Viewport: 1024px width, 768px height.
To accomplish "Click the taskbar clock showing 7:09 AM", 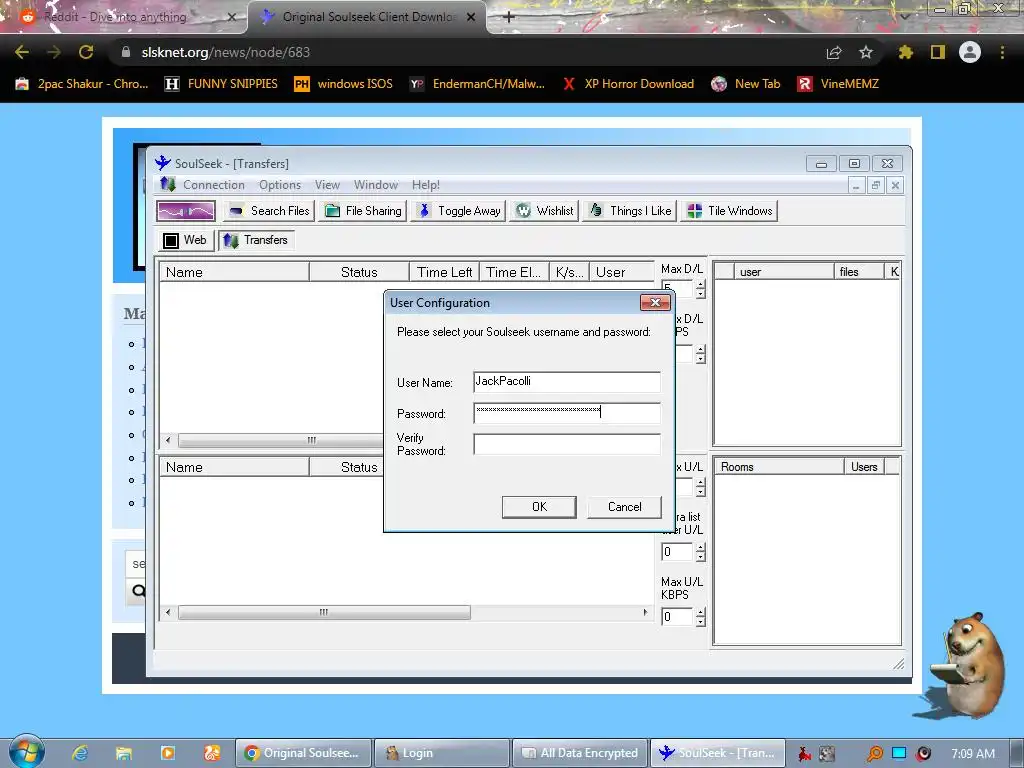I will 972,753.
